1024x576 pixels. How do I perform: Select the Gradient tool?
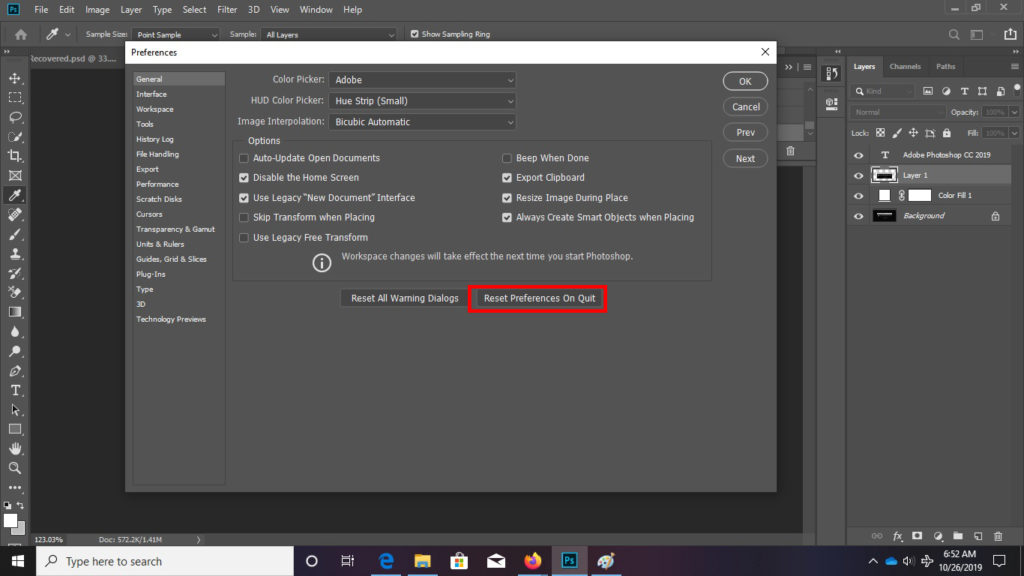pyautogui.click(x=15, y=312)
